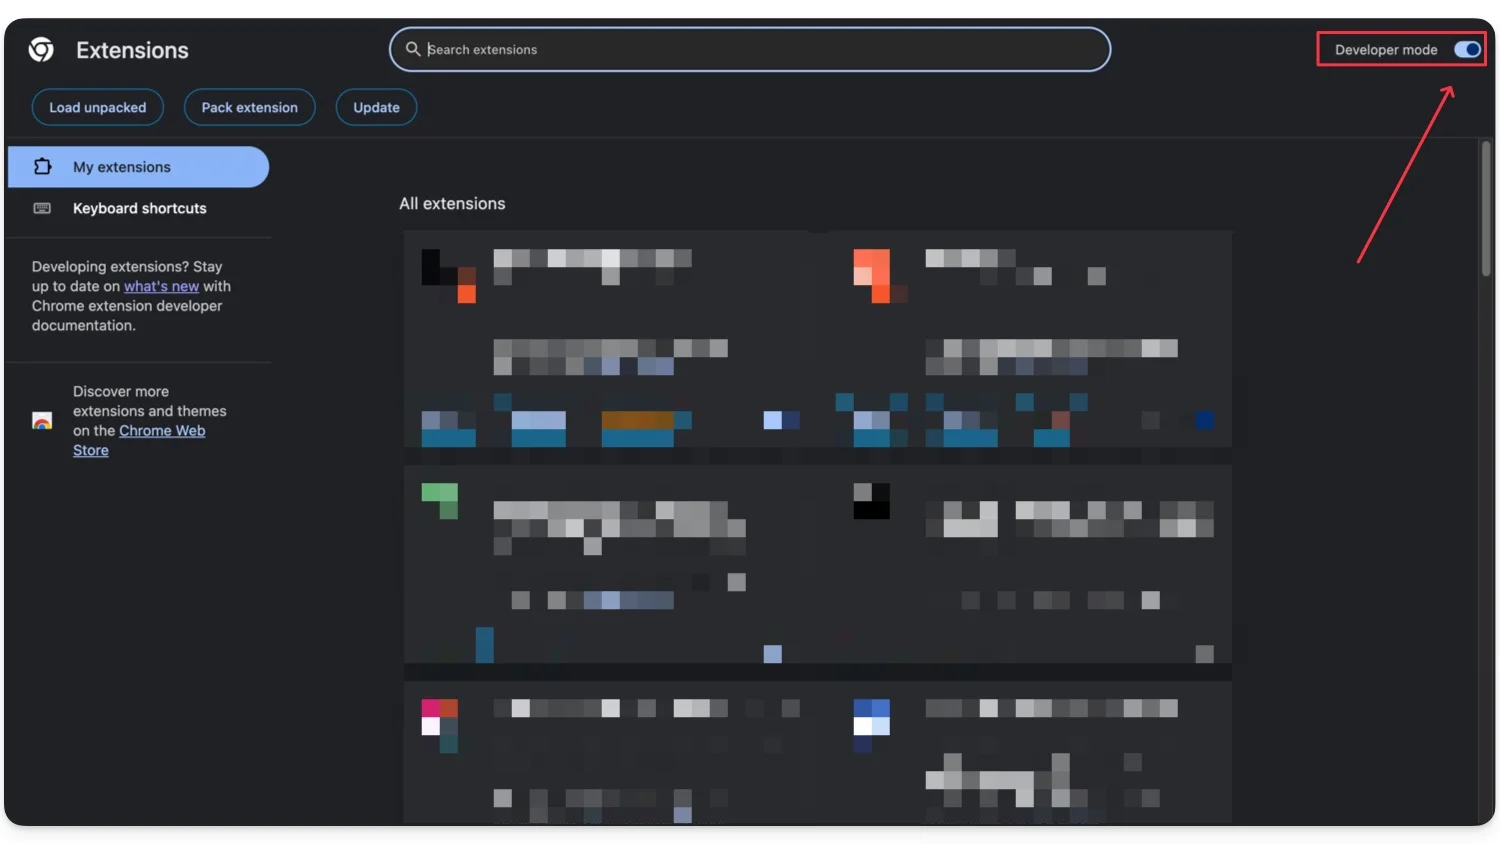Switch to Keyboard shortcuts
This screenshot has height=844, width=1500.
click(x=139, y=208)
